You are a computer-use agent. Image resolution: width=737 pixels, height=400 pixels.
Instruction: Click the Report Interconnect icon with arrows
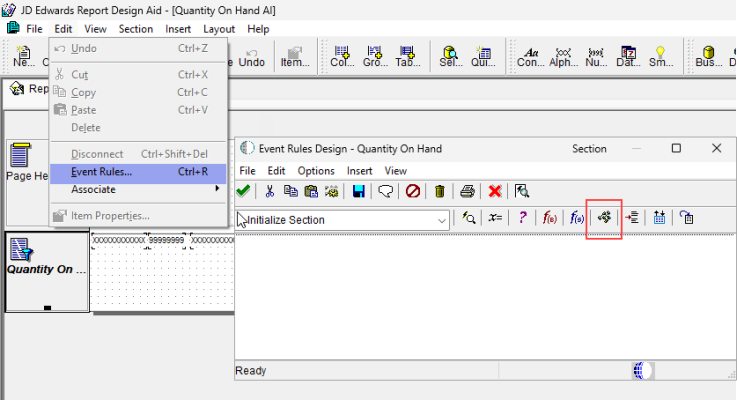click(x=604, y=218)
